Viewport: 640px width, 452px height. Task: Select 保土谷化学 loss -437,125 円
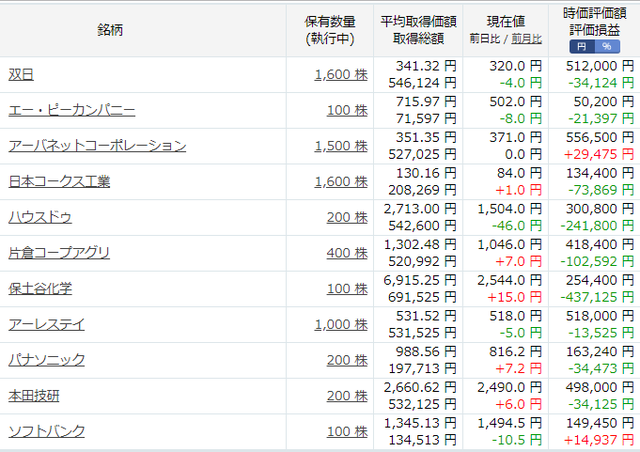click(597, 297)
